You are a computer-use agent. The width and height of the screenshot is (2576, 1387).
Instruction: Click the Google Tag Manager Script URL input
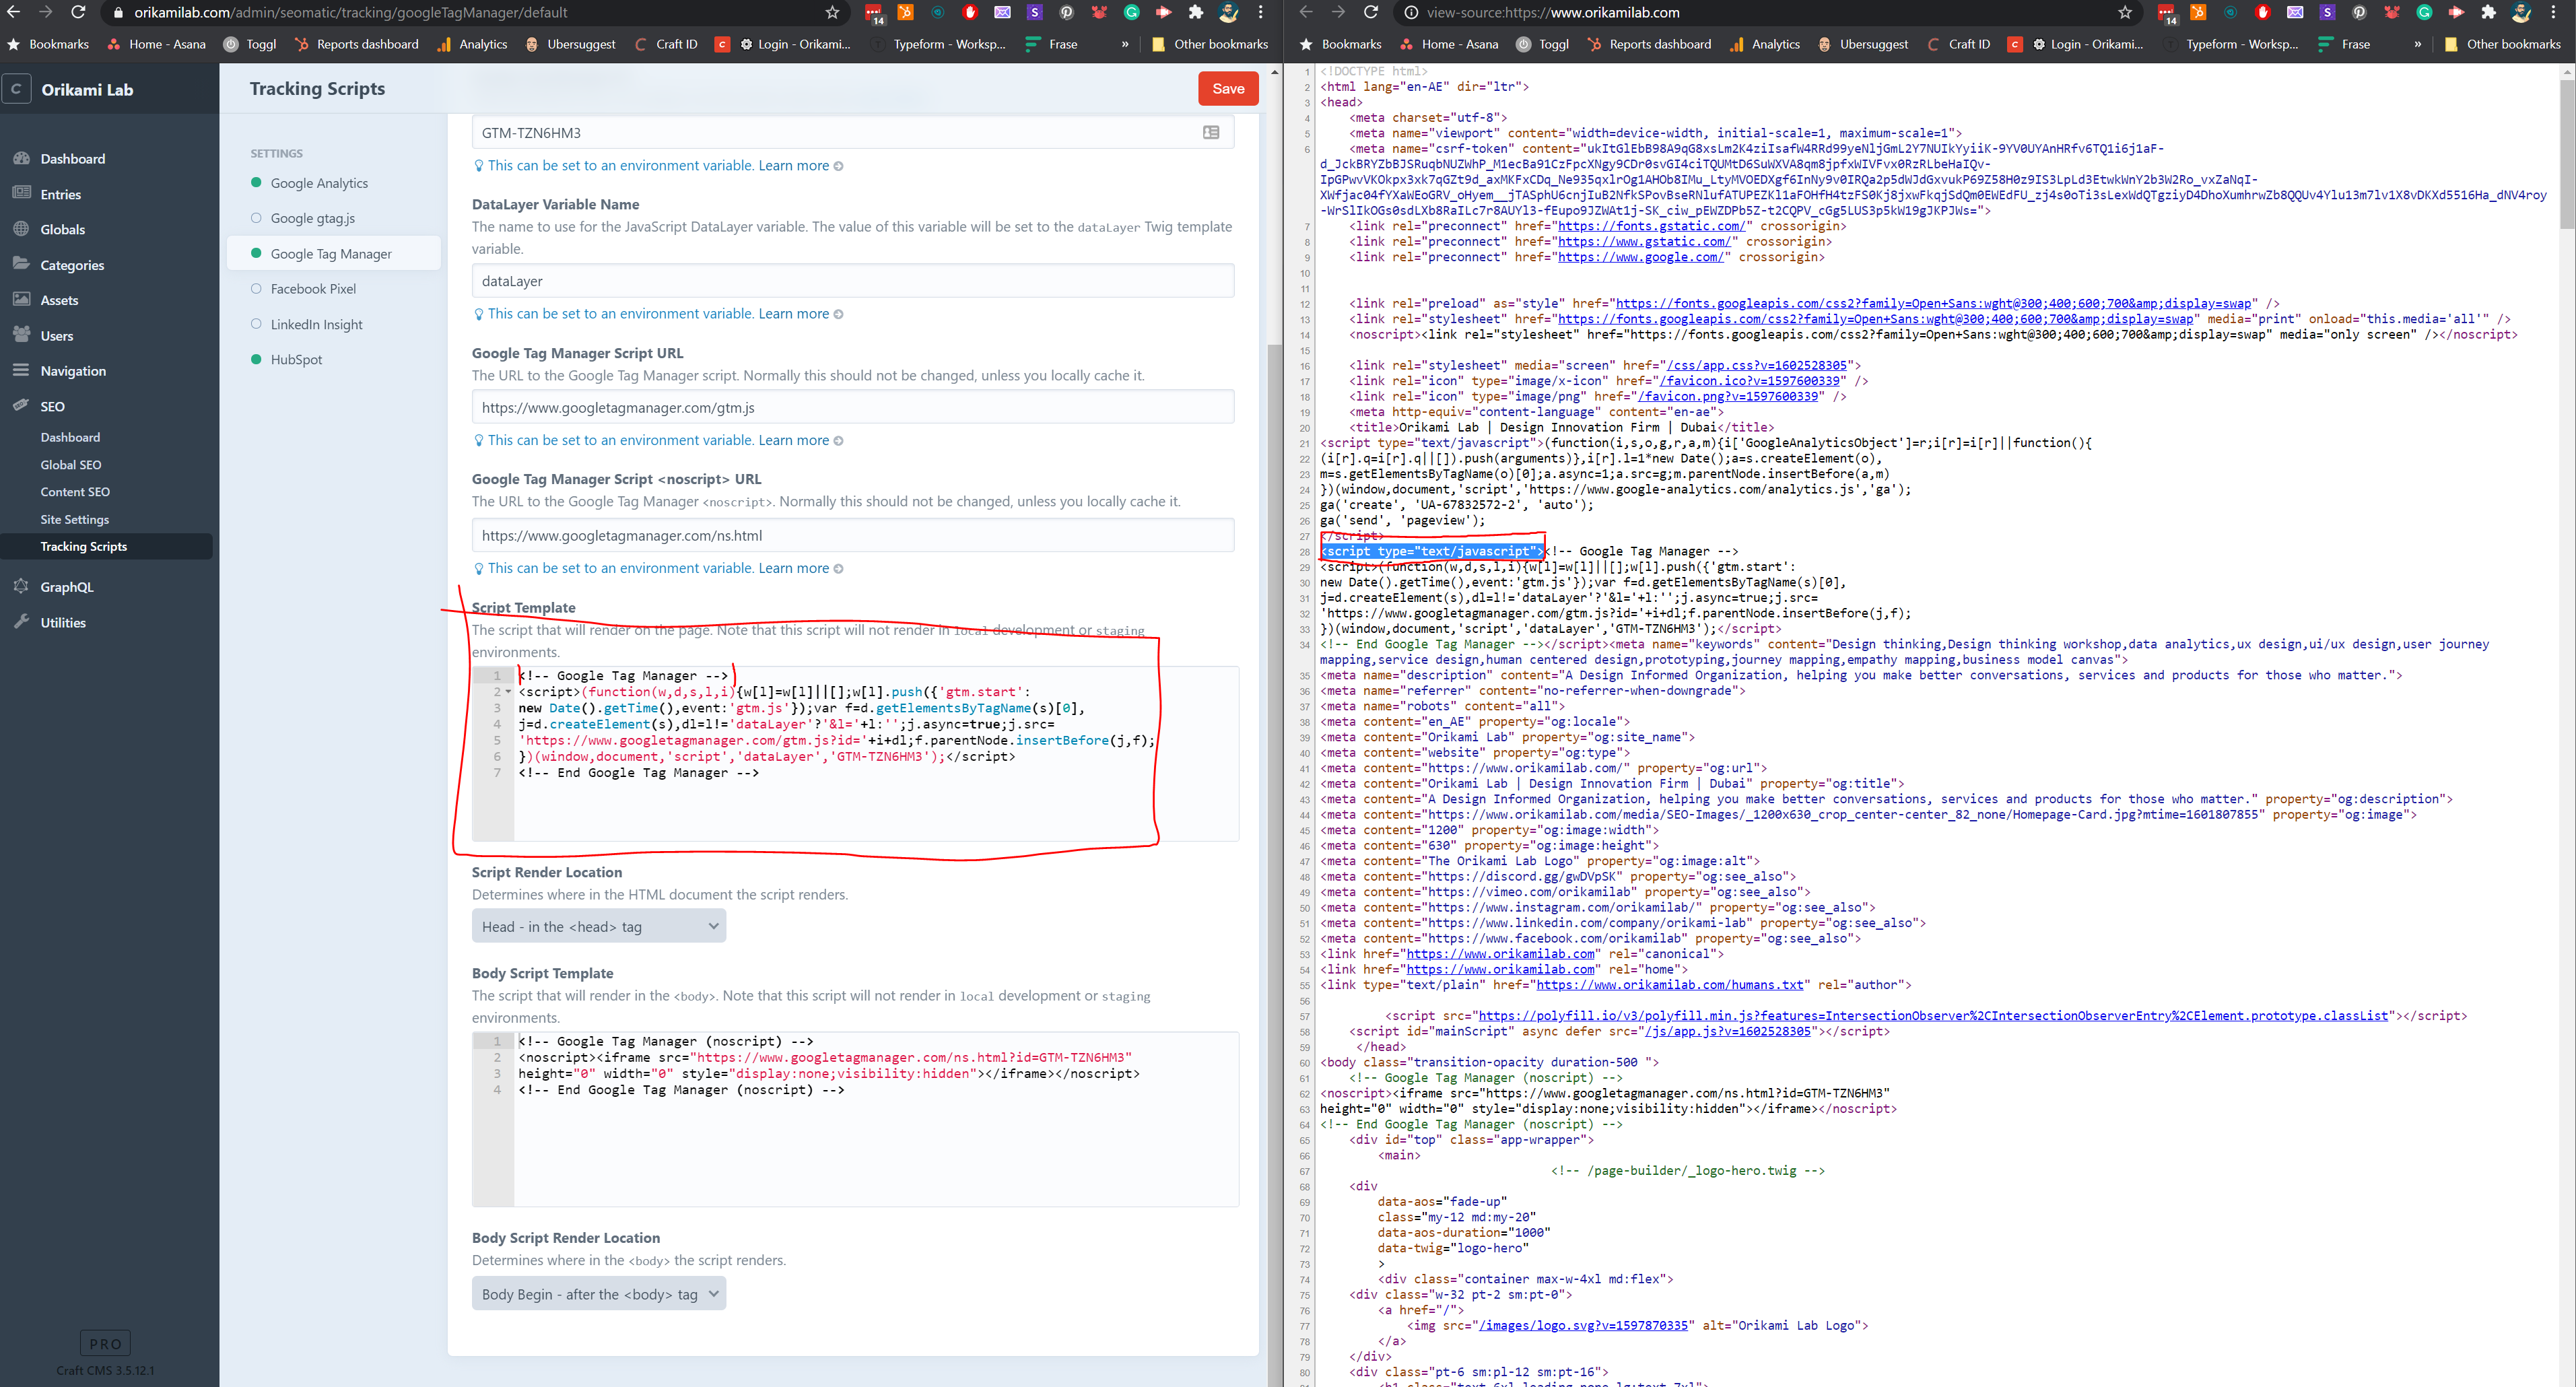[x=853, y=407]
